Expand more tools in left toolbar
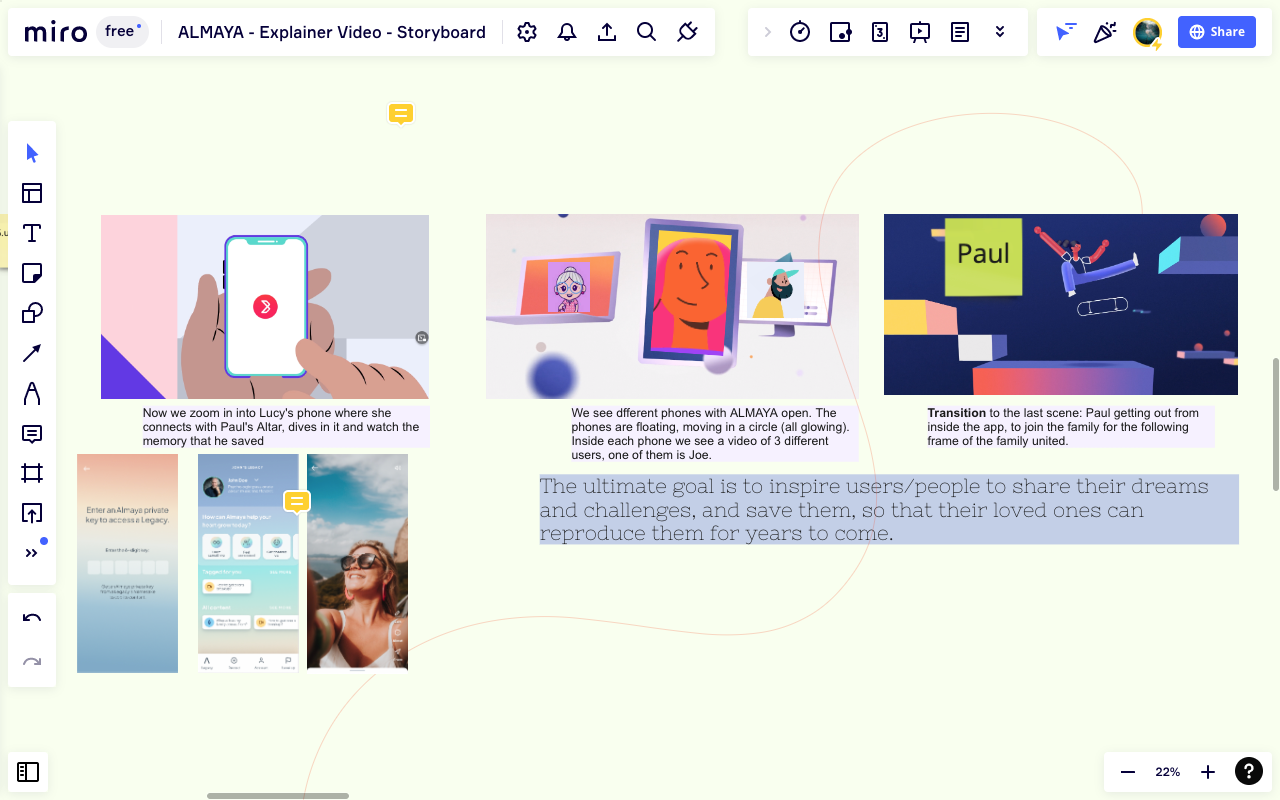Screen dimensions: 1280x800 coord(32,553)
